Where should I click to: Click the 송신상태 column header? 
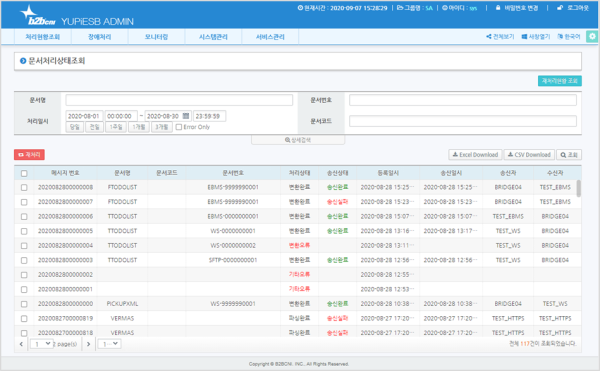[x=337, y=173]
